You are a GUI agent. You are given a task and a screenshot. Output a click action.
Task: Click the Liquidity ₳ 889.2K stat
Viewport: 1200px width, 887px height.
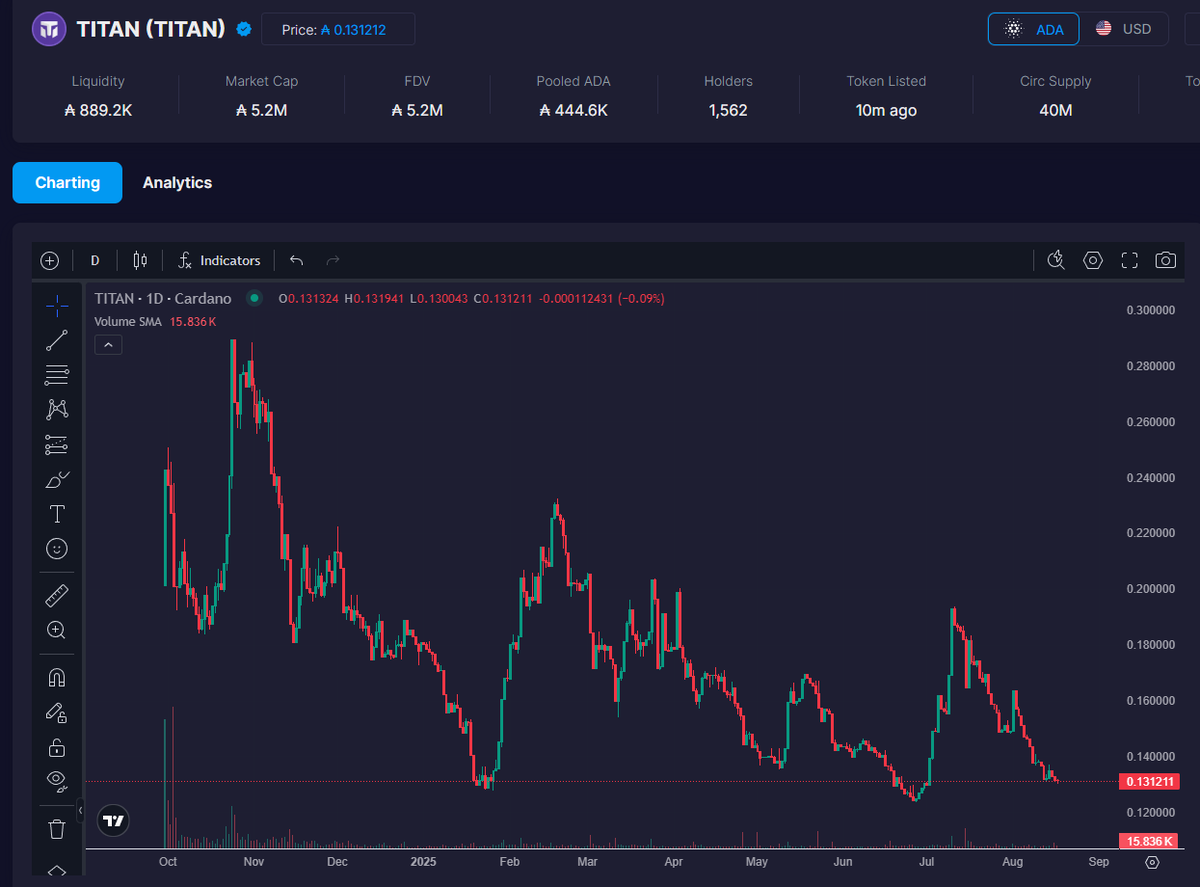[x=98, y=96]
